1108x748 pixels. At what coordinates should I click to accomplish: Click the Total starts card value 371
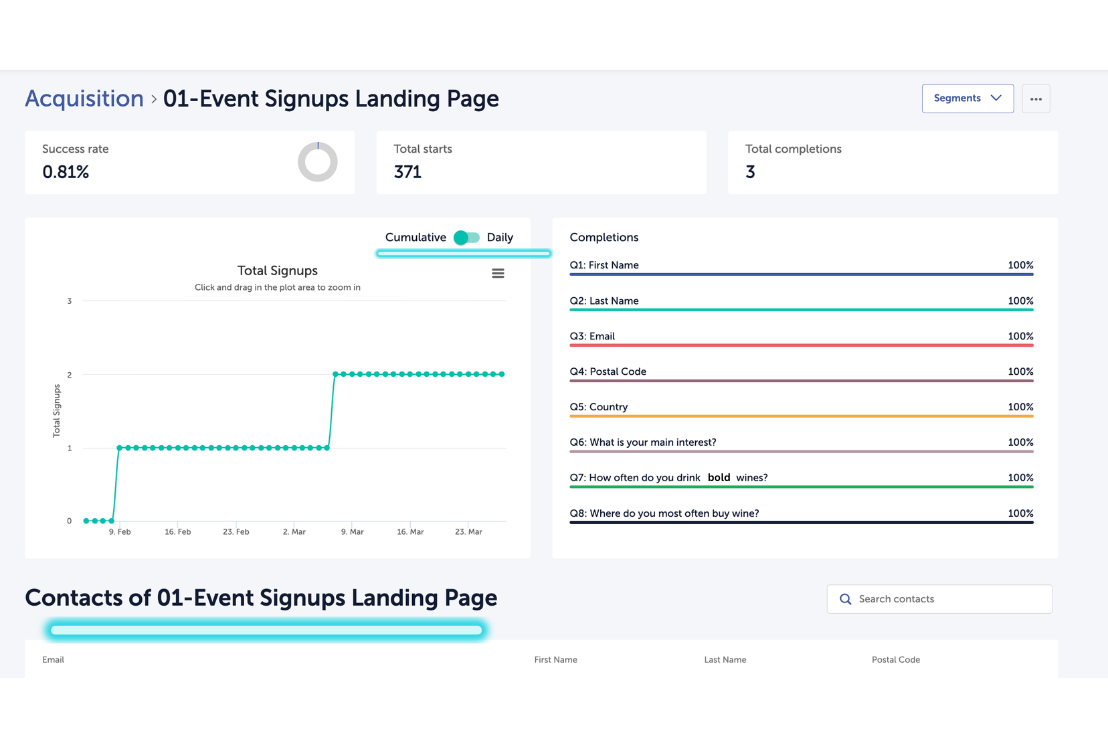pos(408,172)
